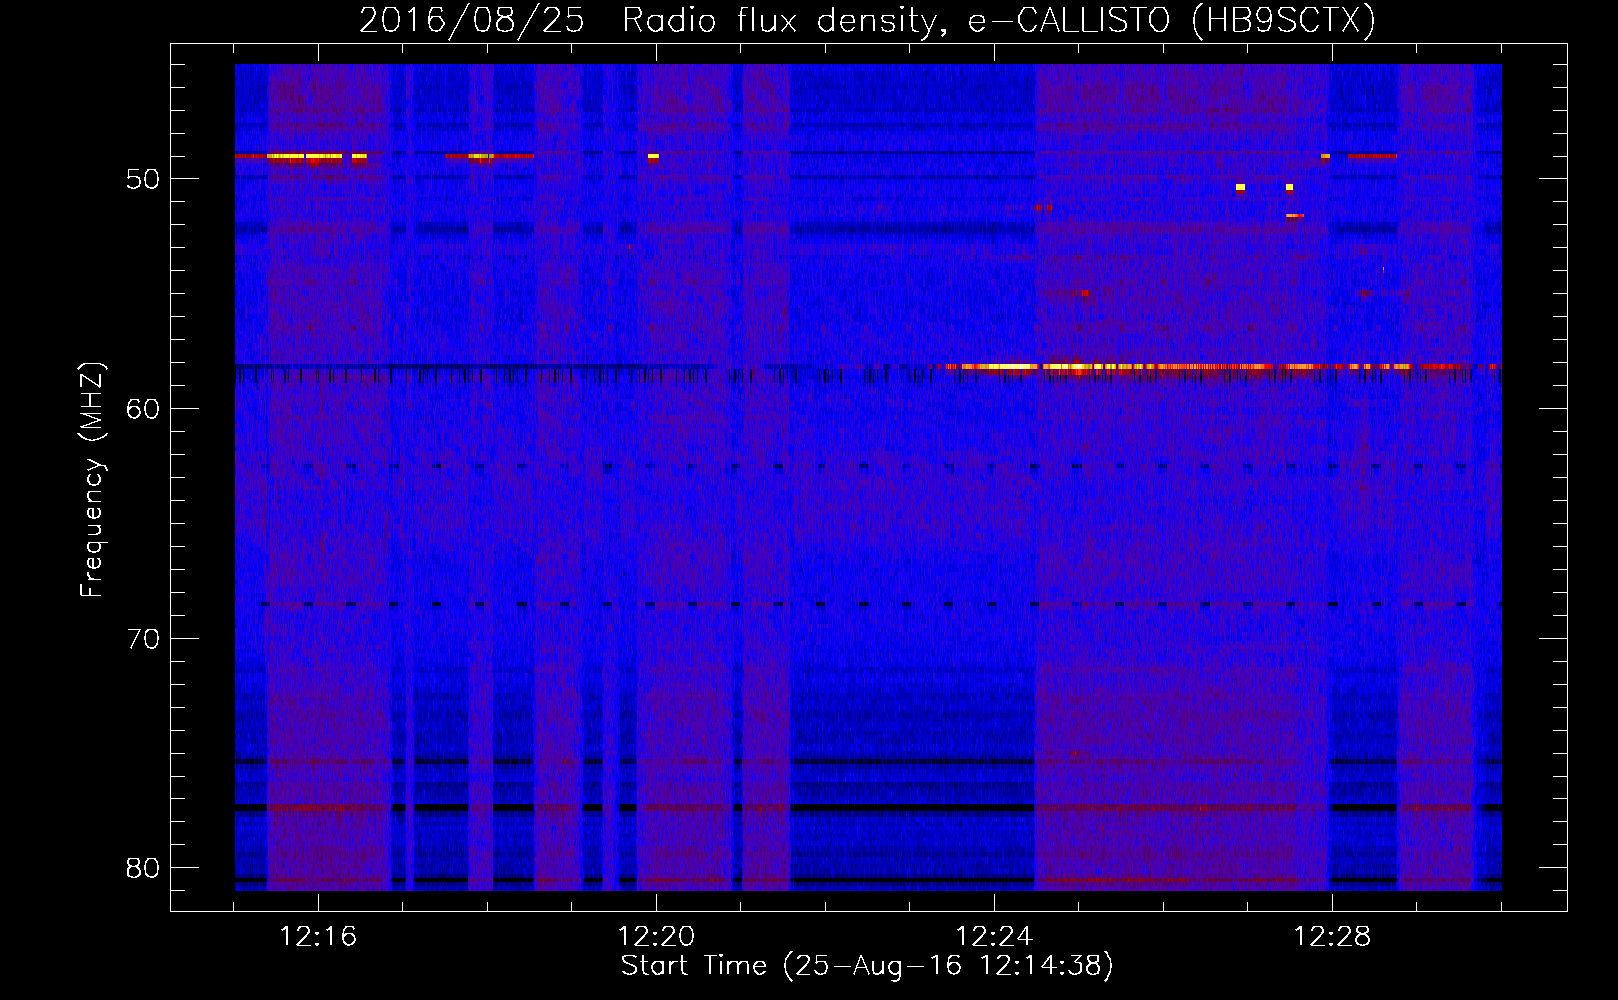Select the 50 MHz frequency tick label
Viewport: 1618px width, 1000px height.
point(142,179)
